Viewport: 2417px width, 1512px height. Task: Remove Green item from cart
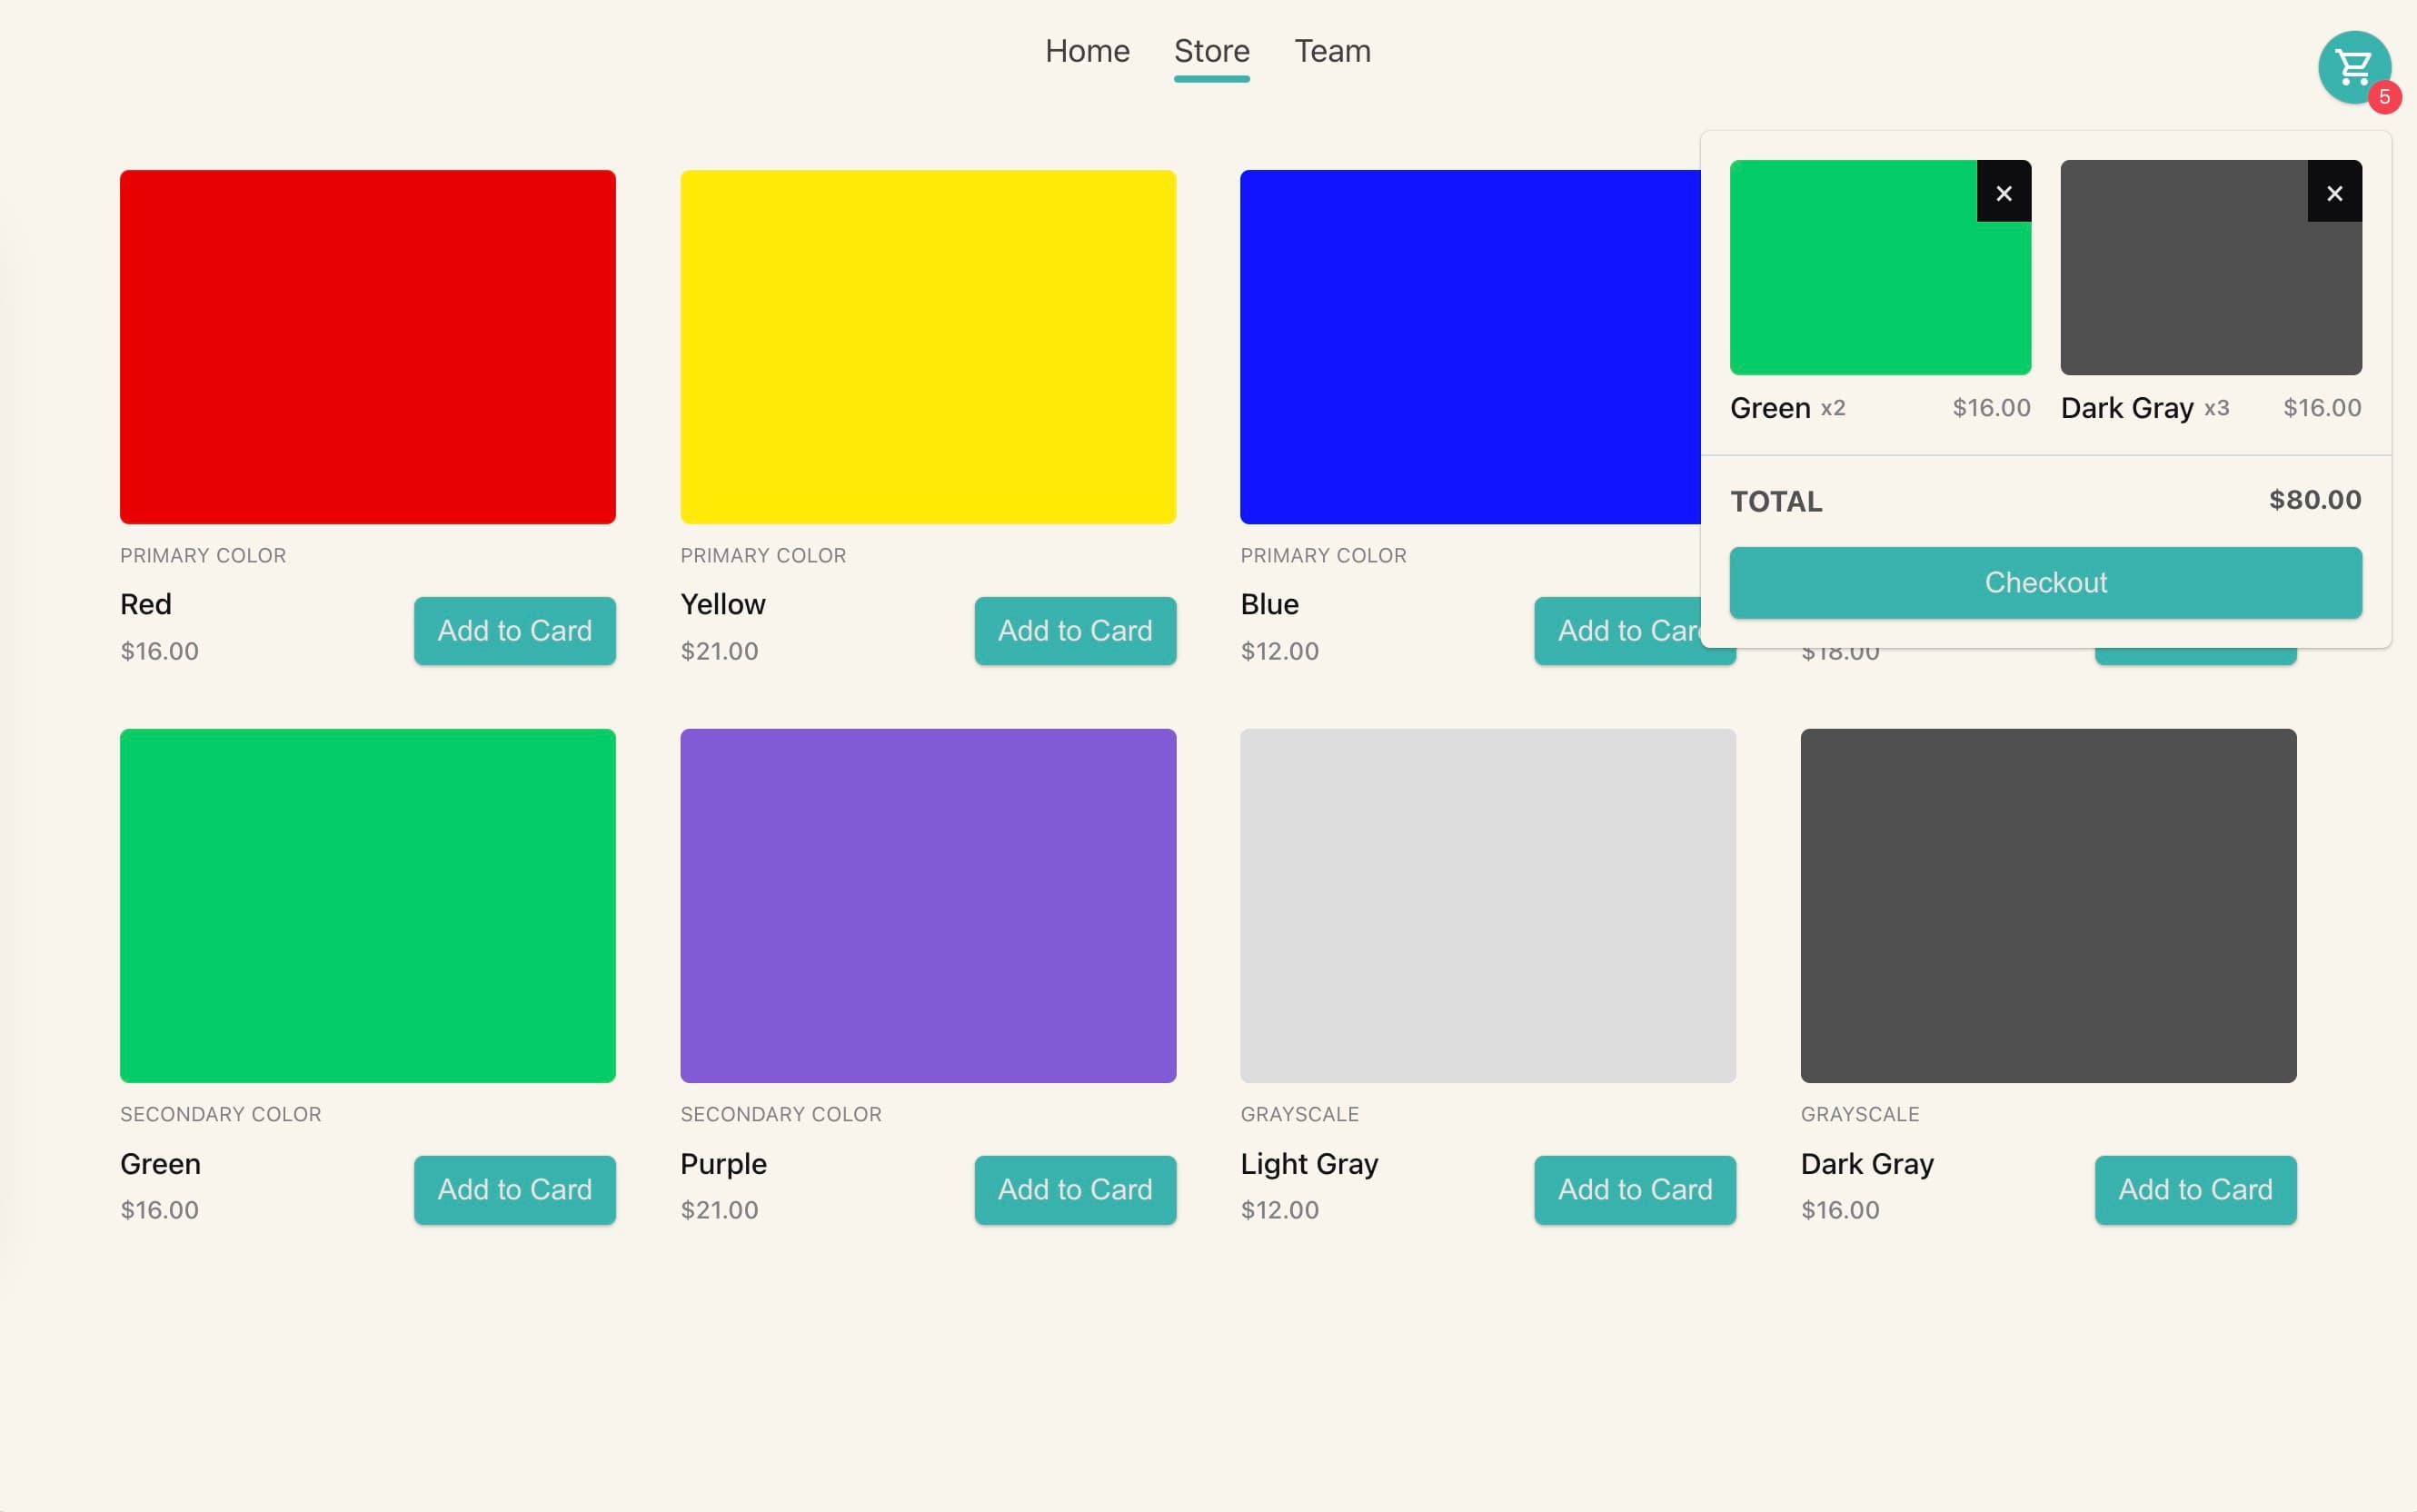2003,192
